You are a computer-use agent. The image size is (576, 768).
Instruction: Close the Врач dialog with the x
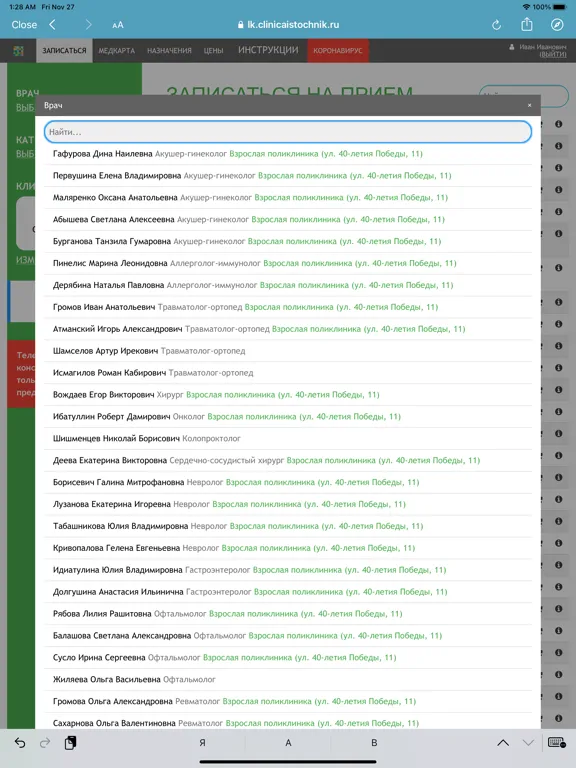coord(529,105)
